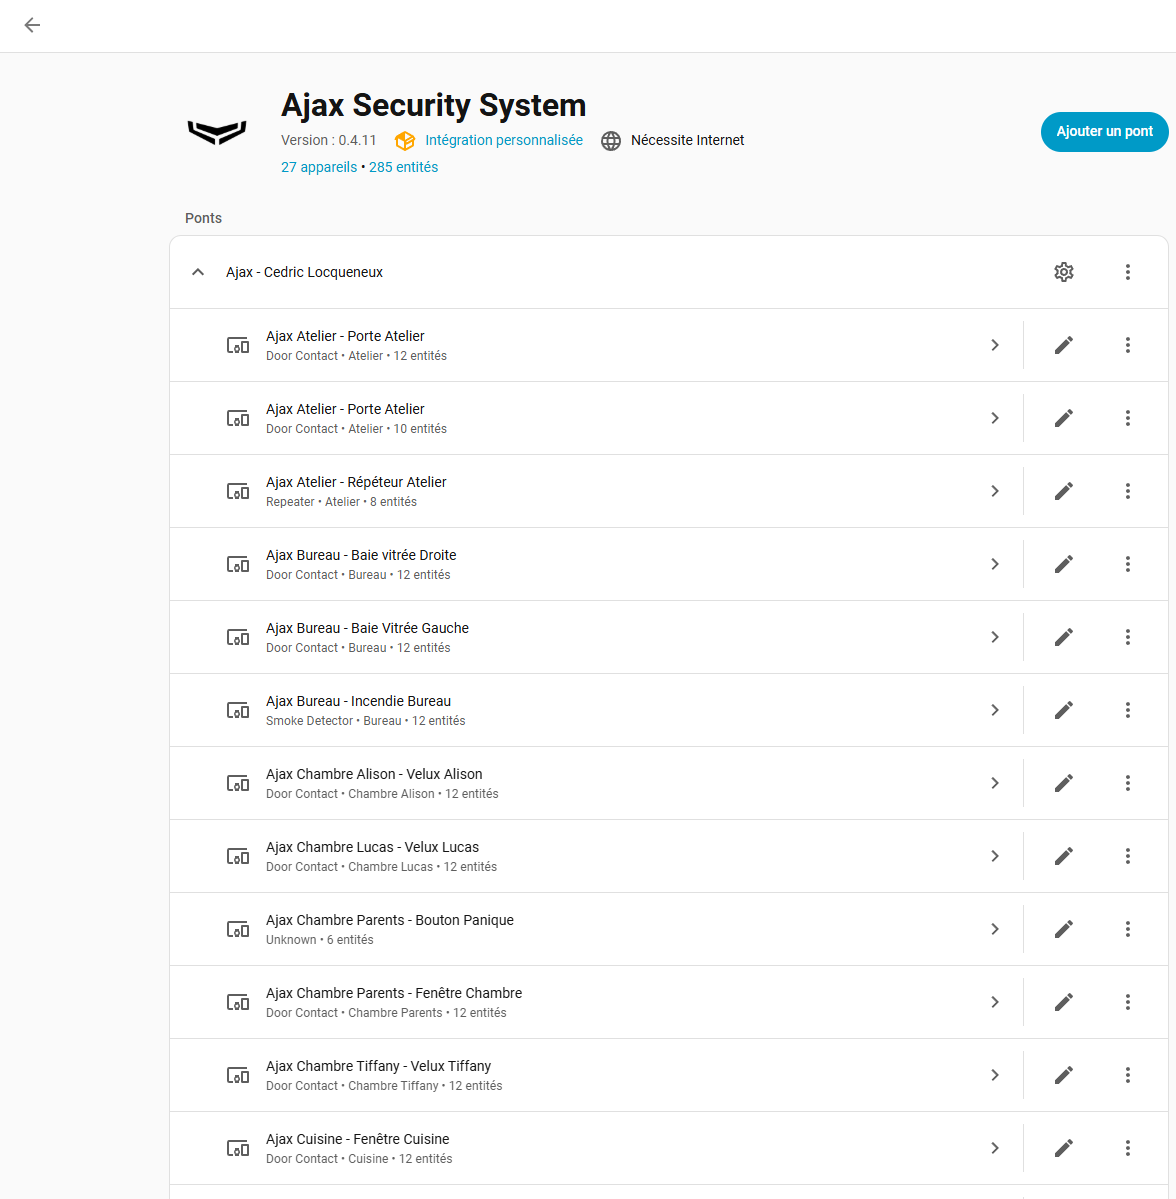1176x1199 pixels.
Task: Open settings gear for Ajax - Cedric Locqueneux bridge
Action: [1063, 271]
